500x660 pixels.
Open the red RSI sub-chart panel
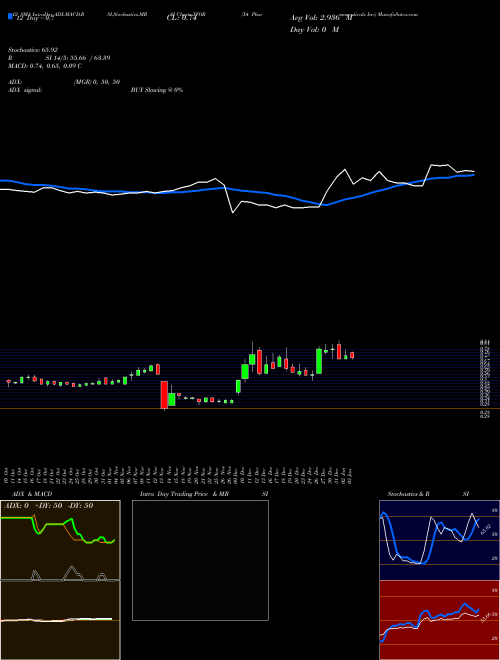(439, 620)
